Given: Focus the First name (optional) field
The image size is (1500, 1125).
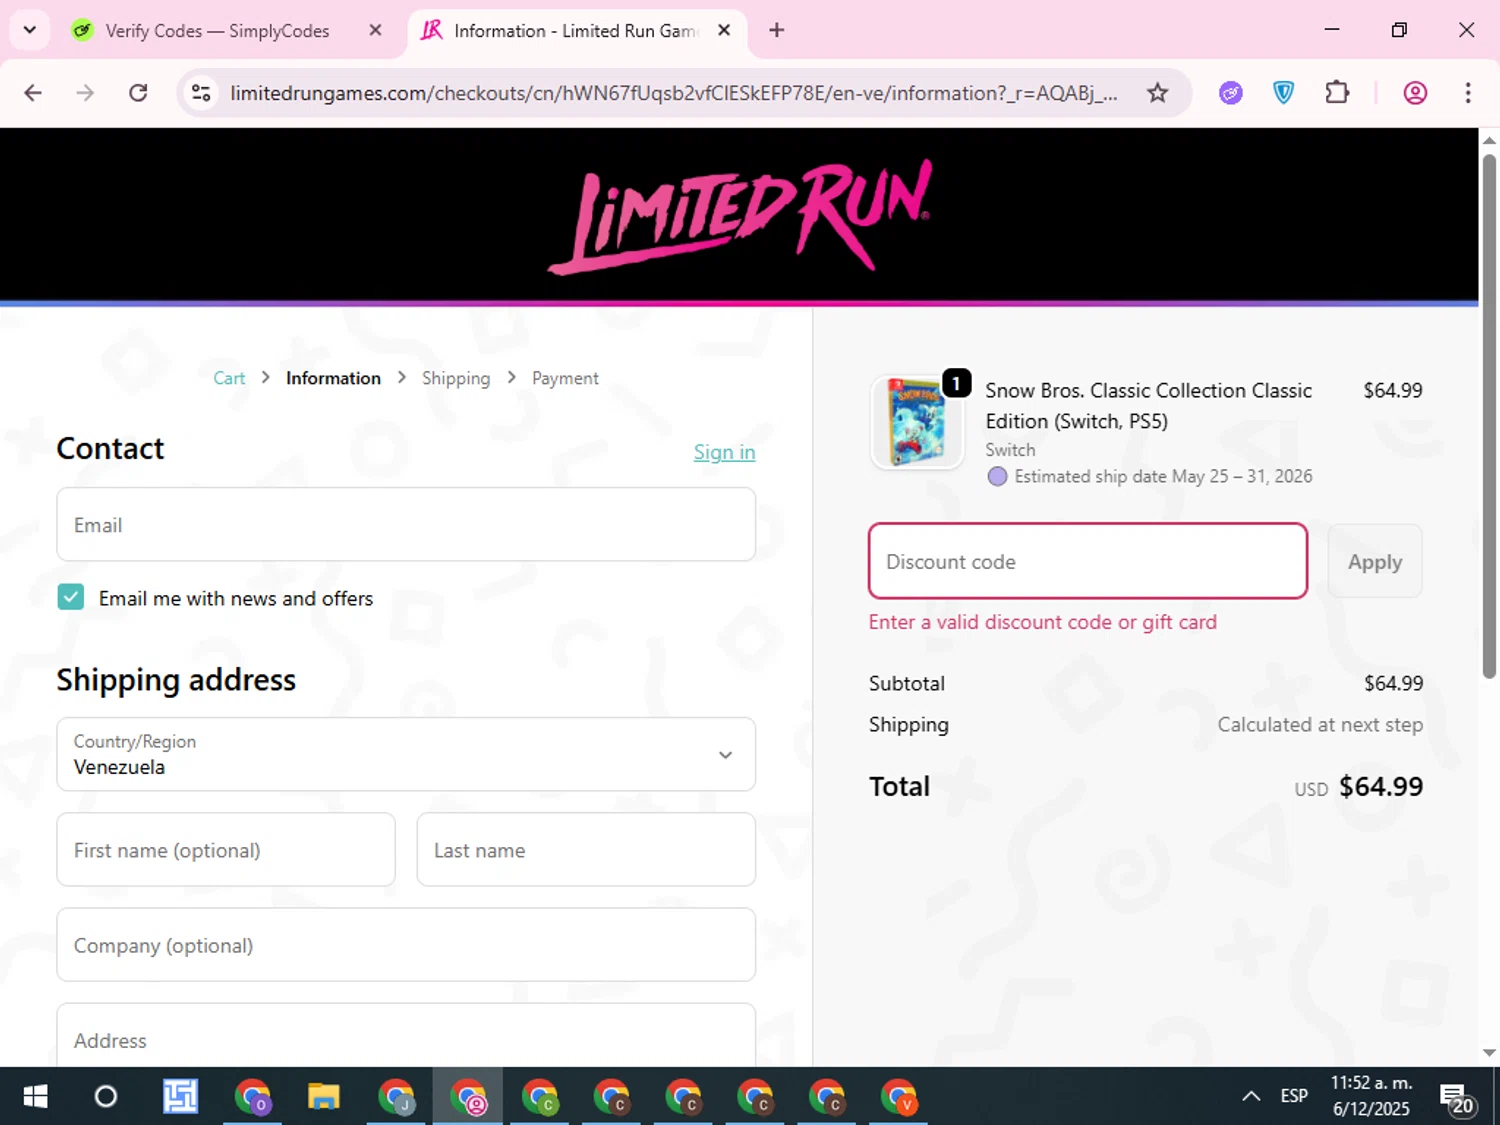Looking at the screenshot, I should [226, 849].
